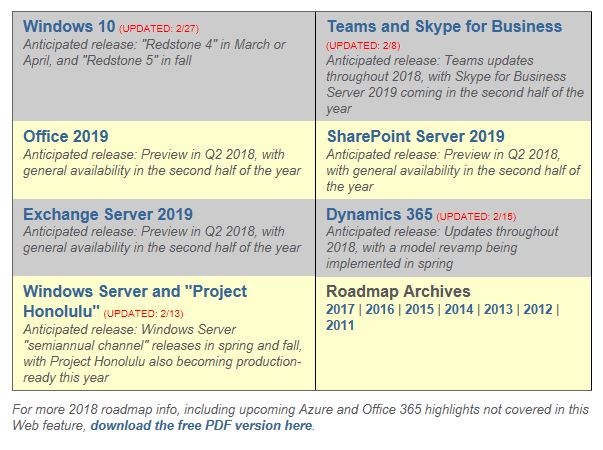Click the red "UPDATED: 2/15" label
Screen dimensions: 603x450
tap(475, 216)
